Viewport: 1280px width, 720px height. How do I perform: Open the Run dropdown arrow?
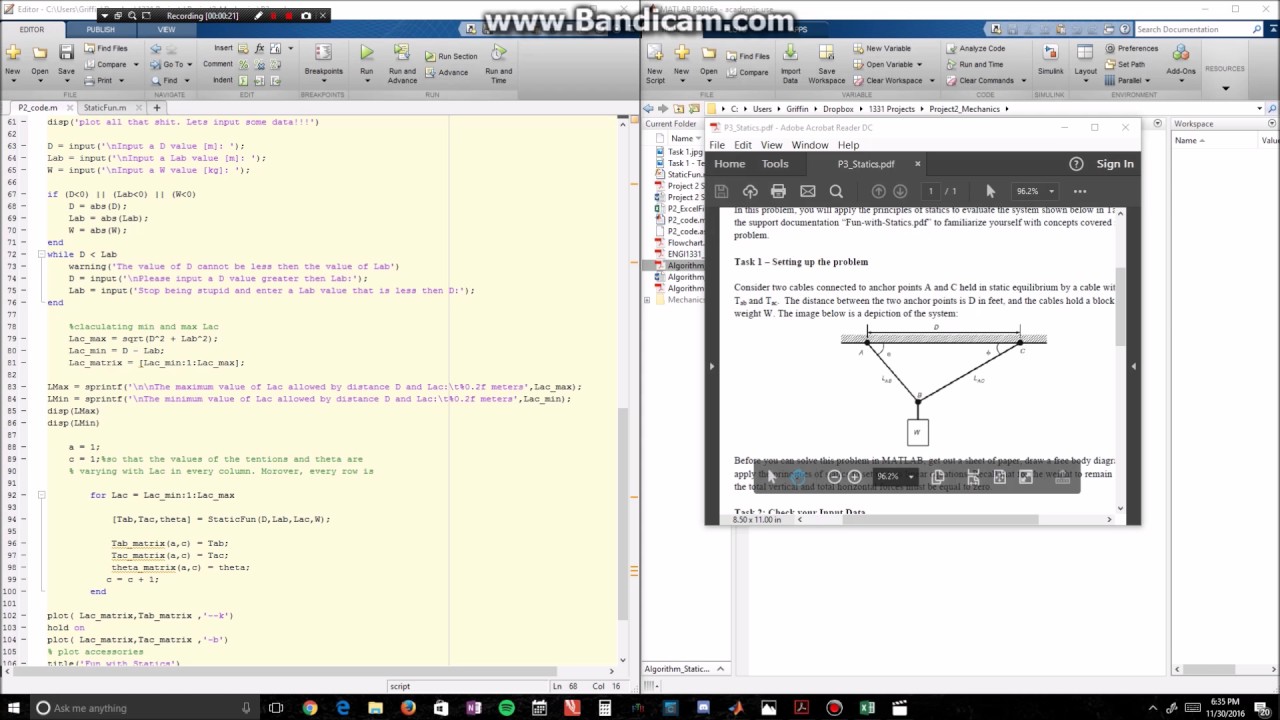(367, 80)
